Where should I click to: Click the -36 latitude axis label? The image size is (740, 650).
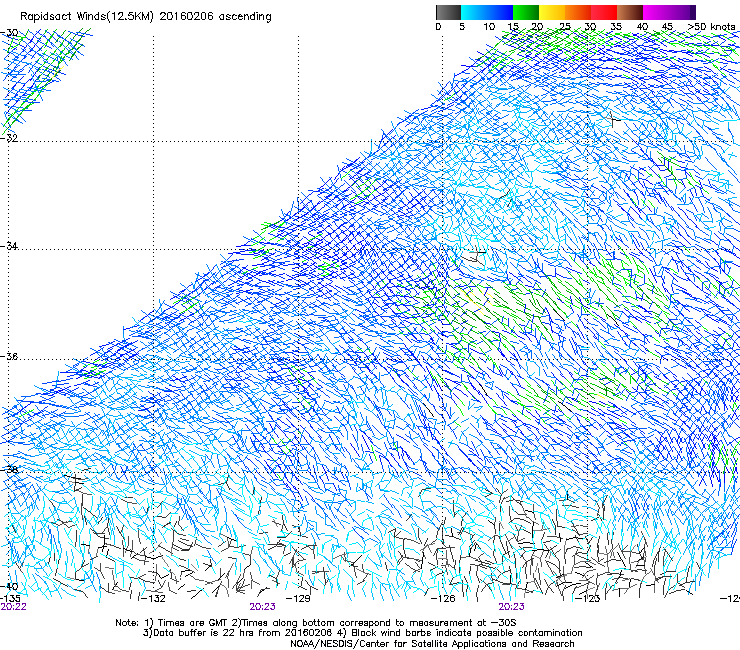tap(9, 356)
